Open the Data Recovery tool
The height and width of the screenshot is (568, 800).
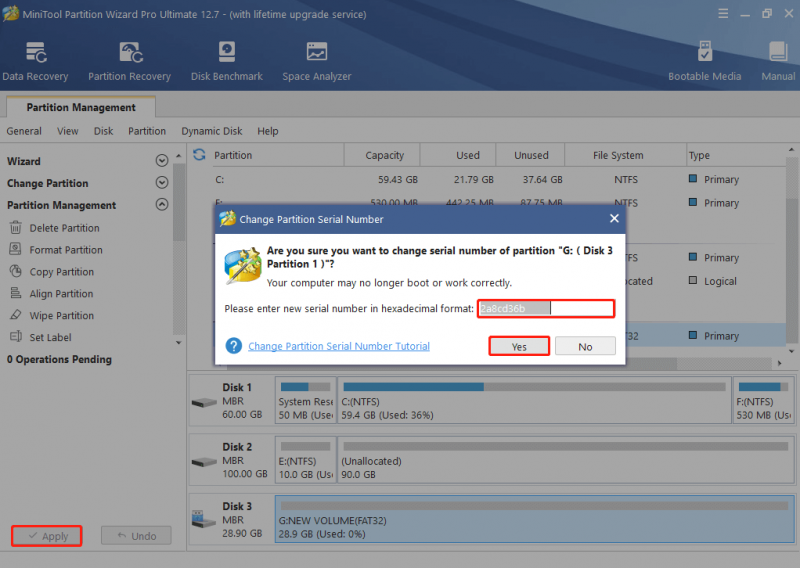(35, 61)
